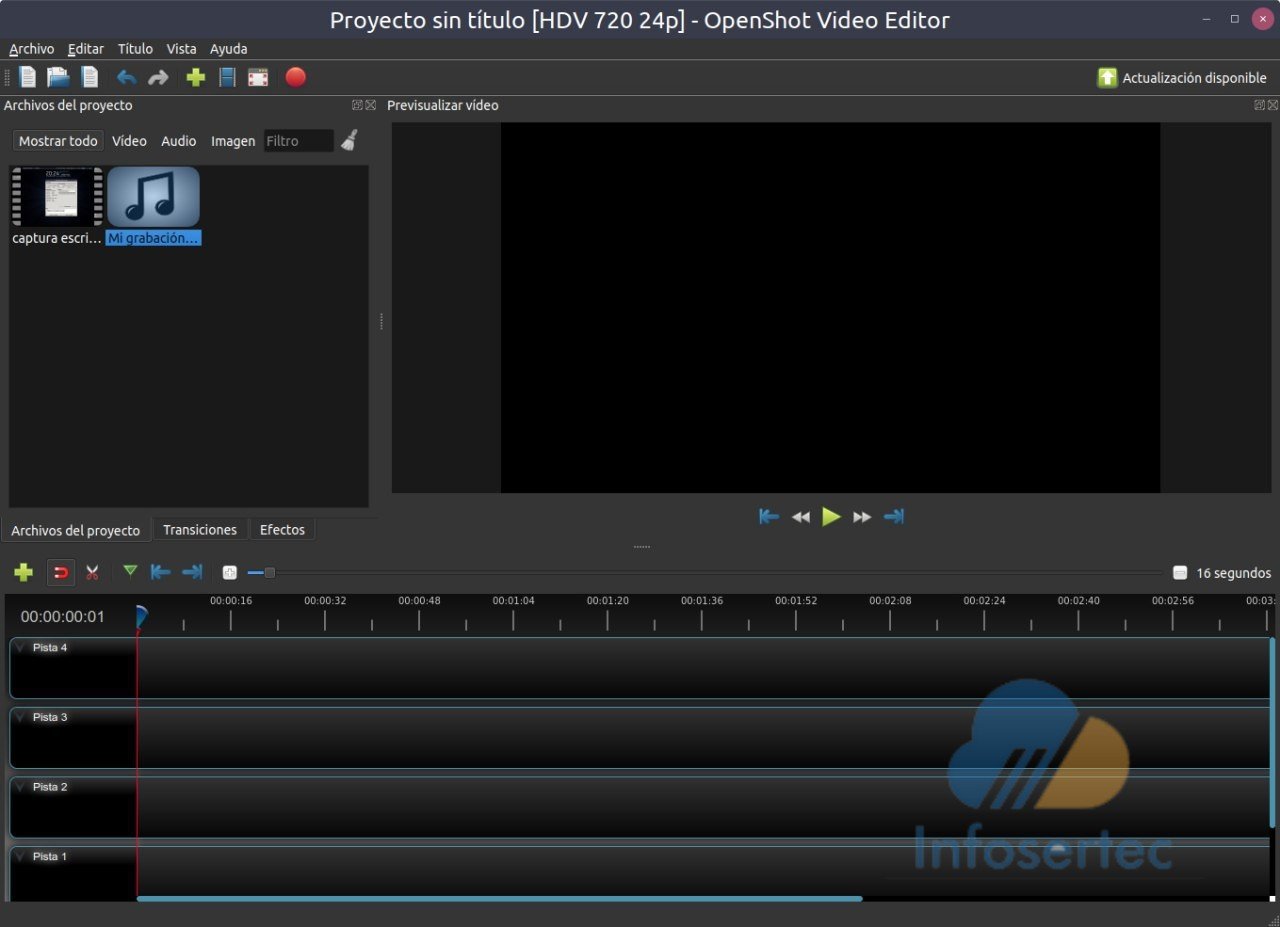Open the Archivo menu

coord(32,49)
